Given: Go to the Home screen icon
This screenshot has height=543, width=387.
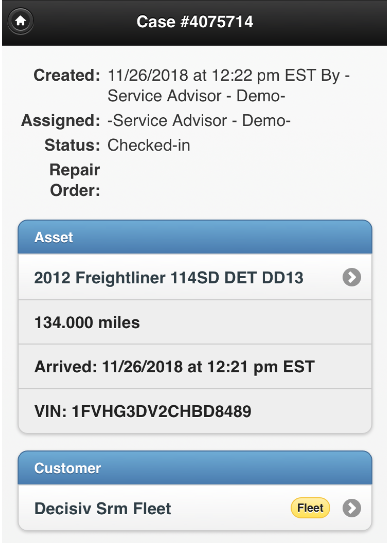Looking at the screenshot, I should click(x=20, y=21).
